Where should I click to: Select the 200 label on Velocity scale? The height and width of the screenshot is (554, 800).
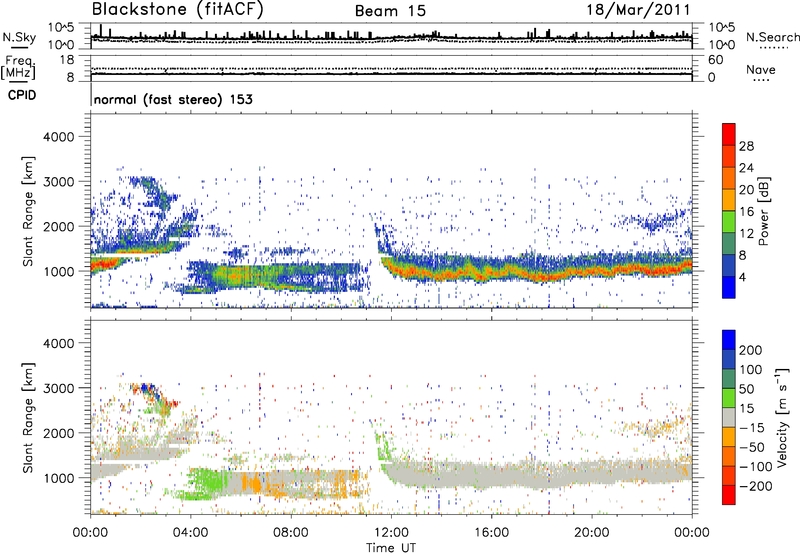(x=751, y=350)
